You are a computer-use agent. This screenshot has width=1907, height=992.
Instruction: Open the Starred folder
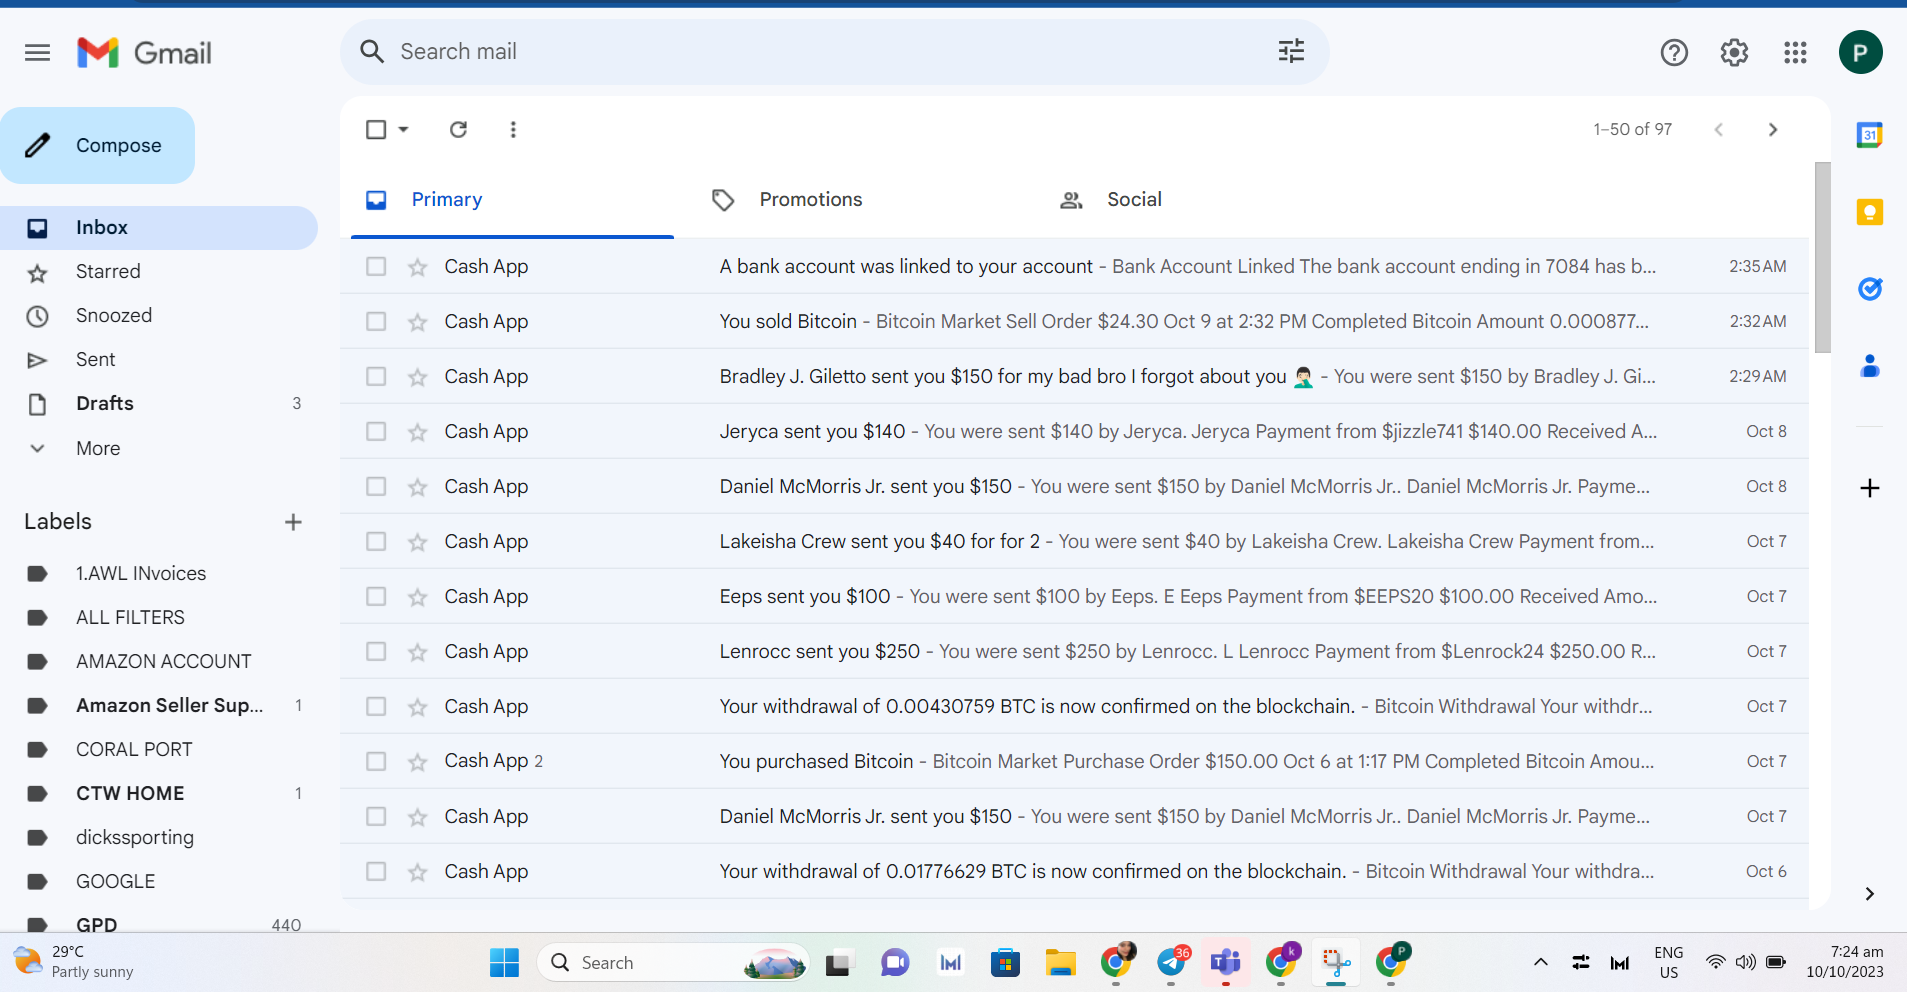click(x=108, y=272)
